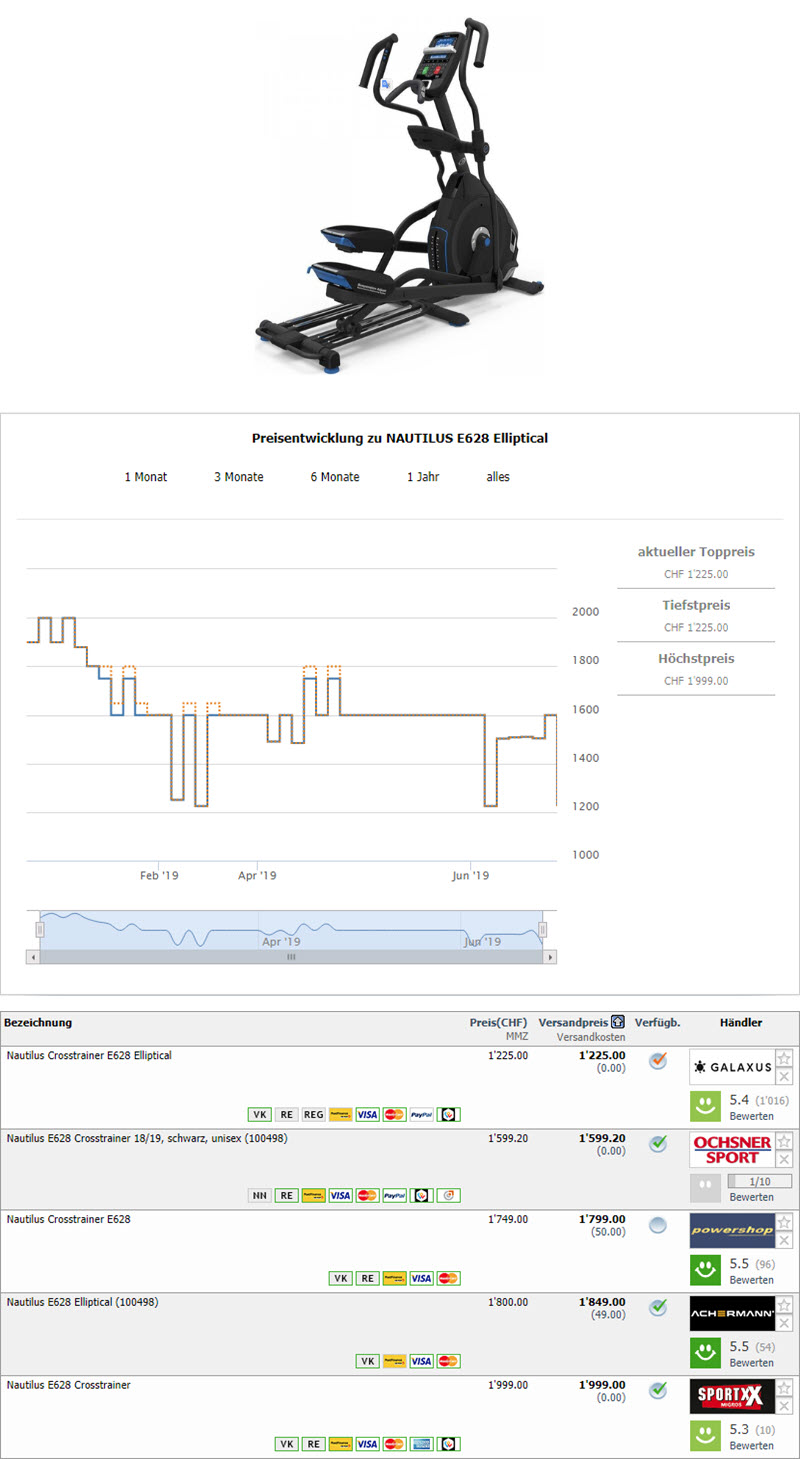Click the Galaxus merchant logo
800x1459 pixels.
point(732,1067)
